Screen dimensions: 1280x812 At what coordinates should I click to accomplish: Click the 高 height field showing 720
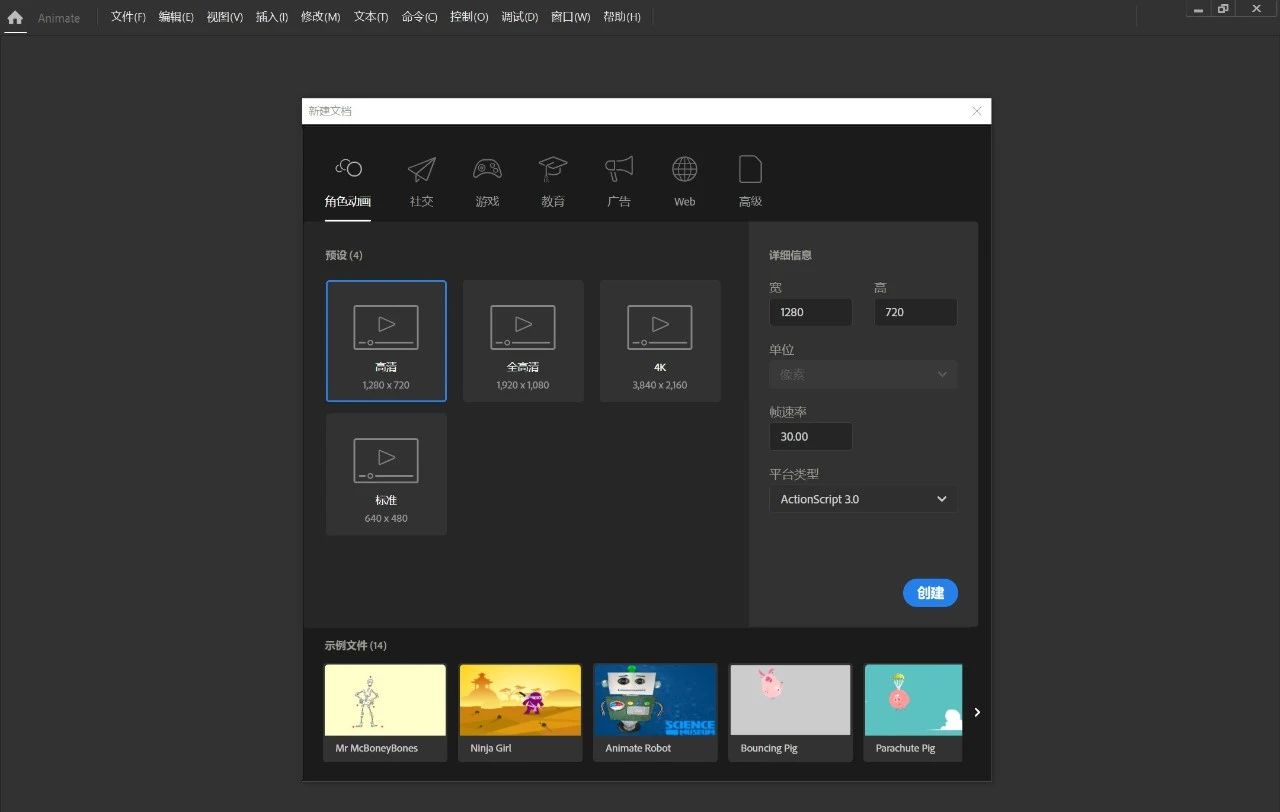[915, 312]
